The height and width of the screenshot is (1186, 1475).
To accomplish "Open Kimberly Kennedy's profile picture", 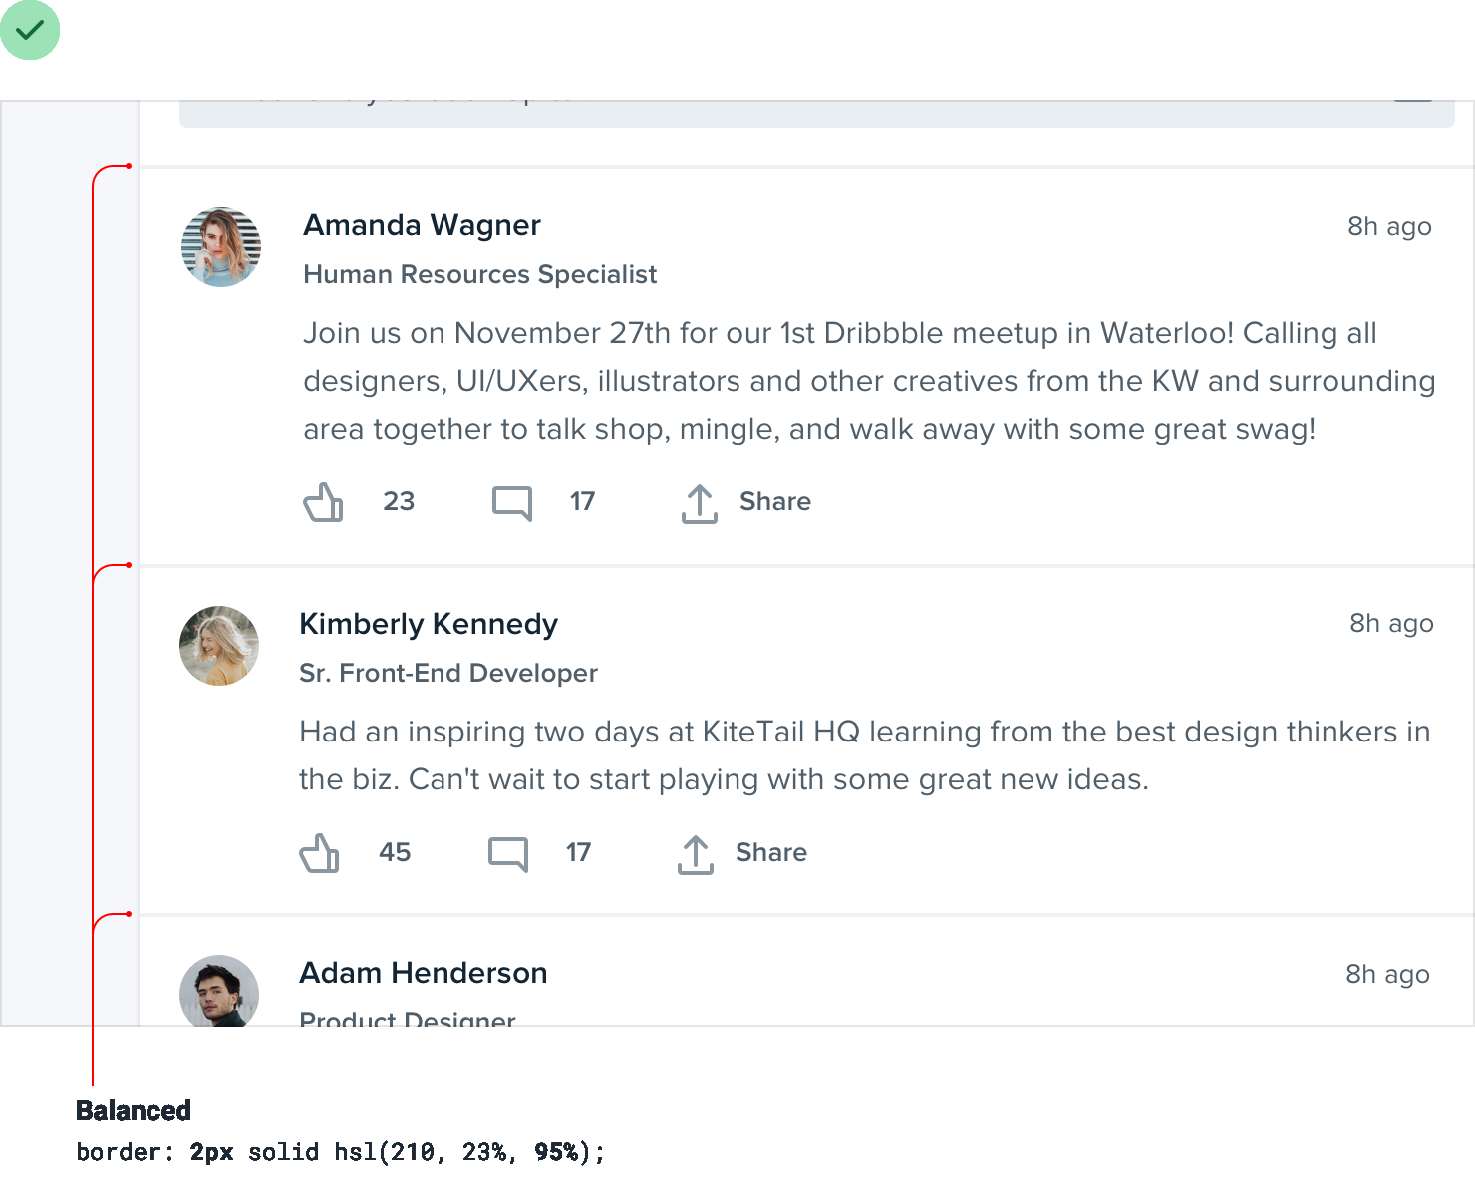I will [219, 646].
